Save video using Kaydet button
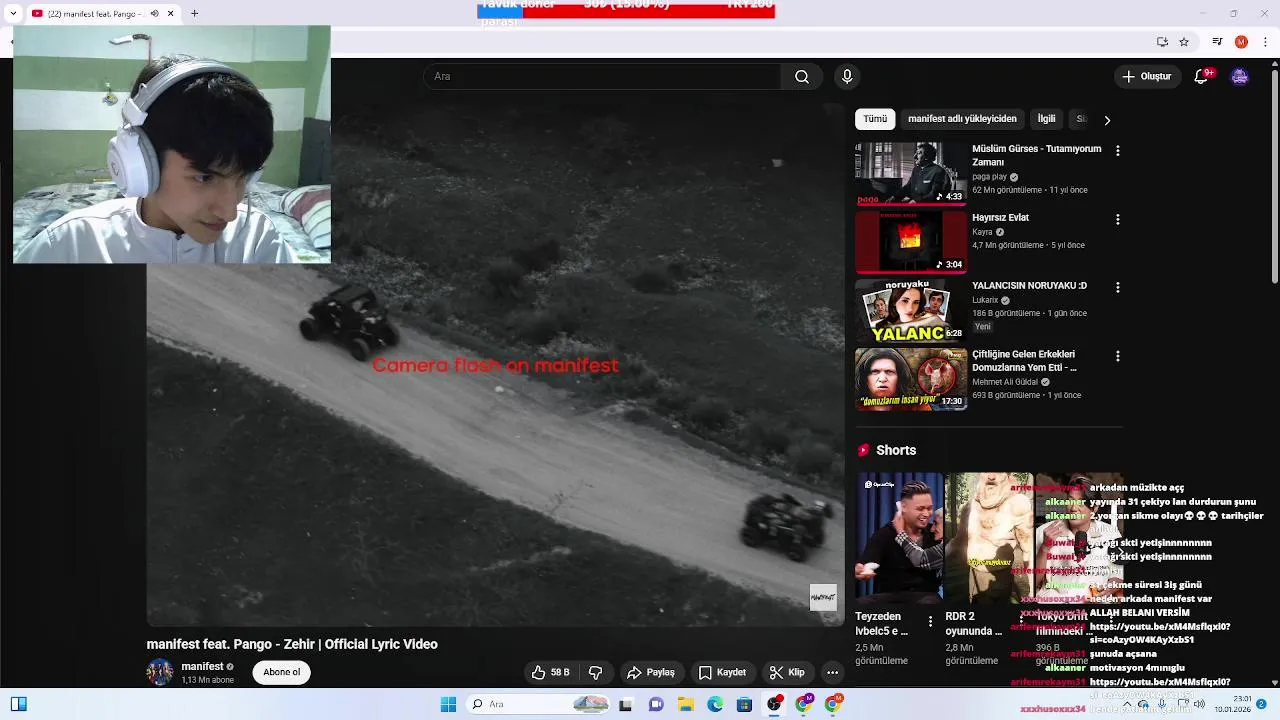The image size is (1280, 720). [722, 672]
